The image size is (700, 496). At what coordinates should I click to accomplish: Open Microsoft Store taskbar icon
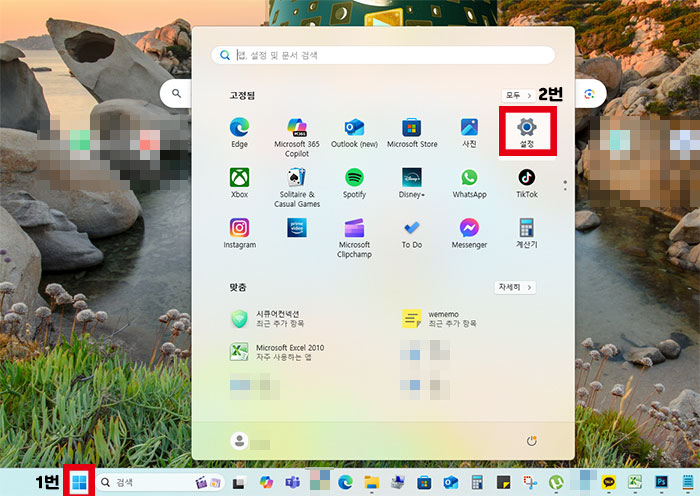424,482
